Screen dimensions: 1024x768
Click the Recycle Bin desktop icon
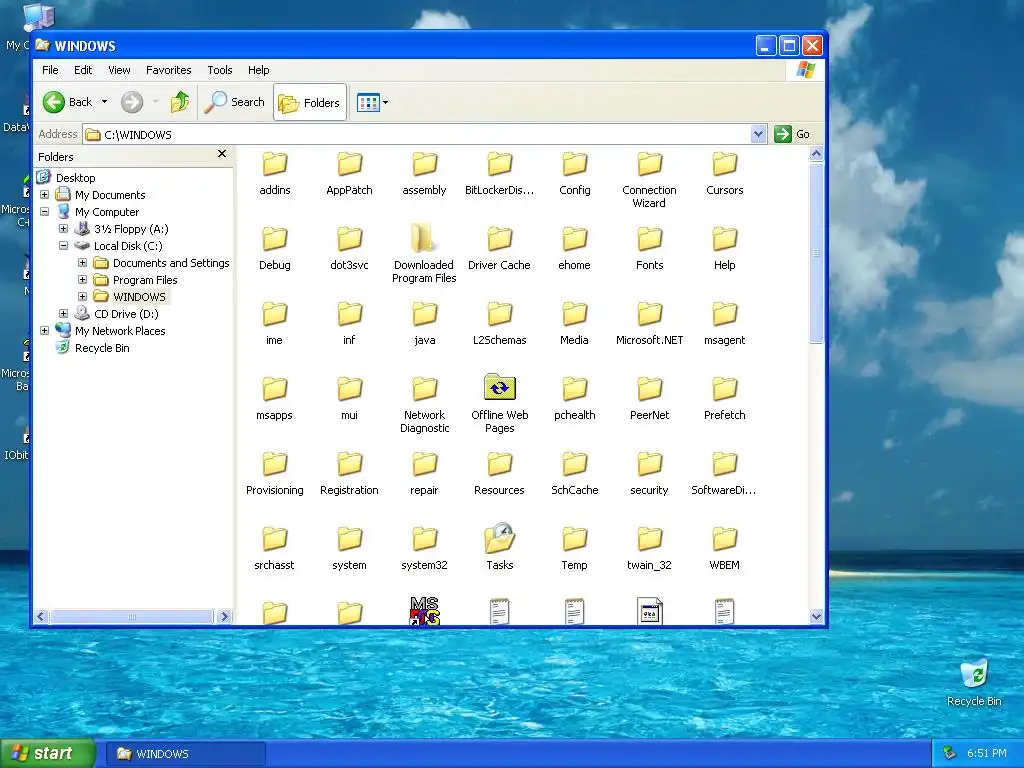click(x=974, y=682)
